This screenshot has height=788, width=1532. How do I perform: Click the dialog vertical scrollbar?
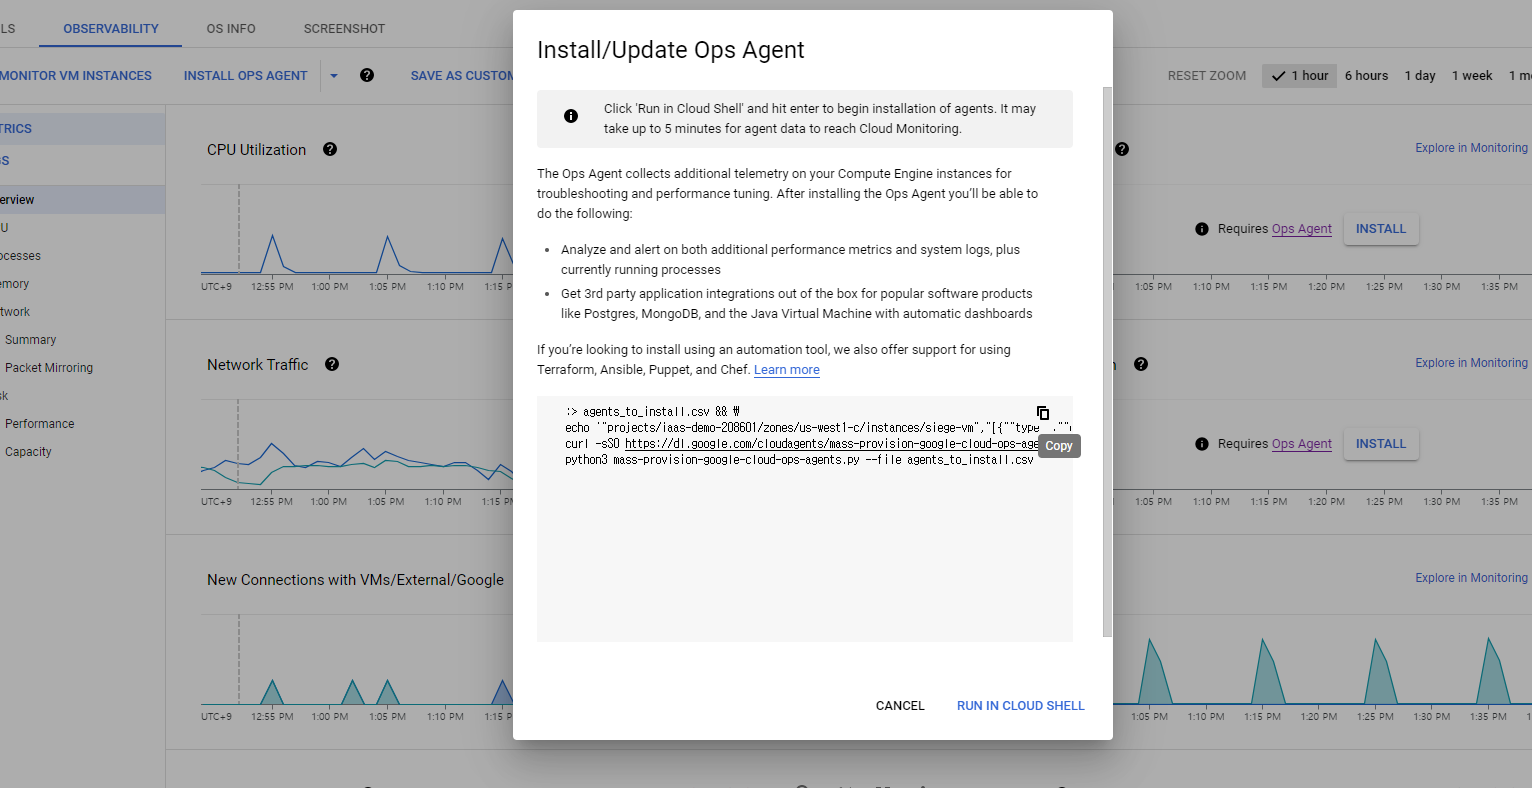[1107, 360]
